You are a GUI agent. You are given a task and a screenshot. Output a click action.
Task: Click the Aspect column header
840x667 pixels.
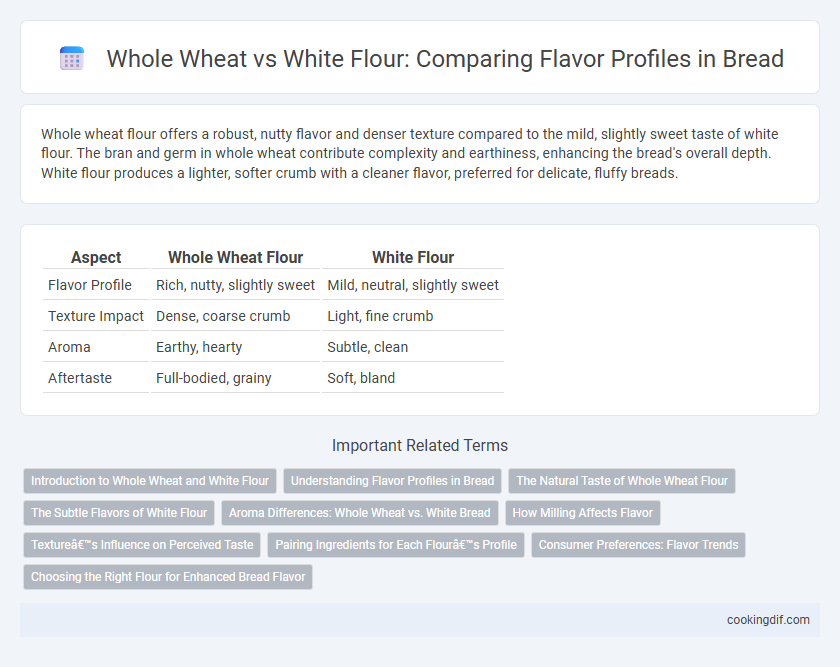click(x=96, y=257)
